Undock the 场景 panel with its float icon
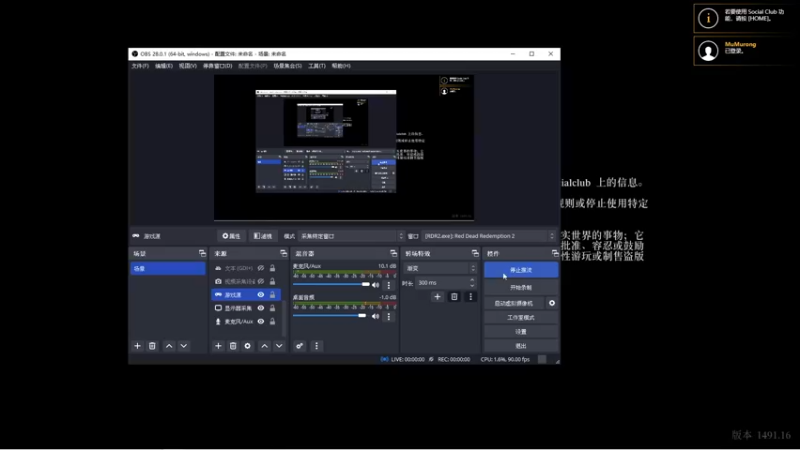This screenshot has height=450, width=800. [203, 253]
